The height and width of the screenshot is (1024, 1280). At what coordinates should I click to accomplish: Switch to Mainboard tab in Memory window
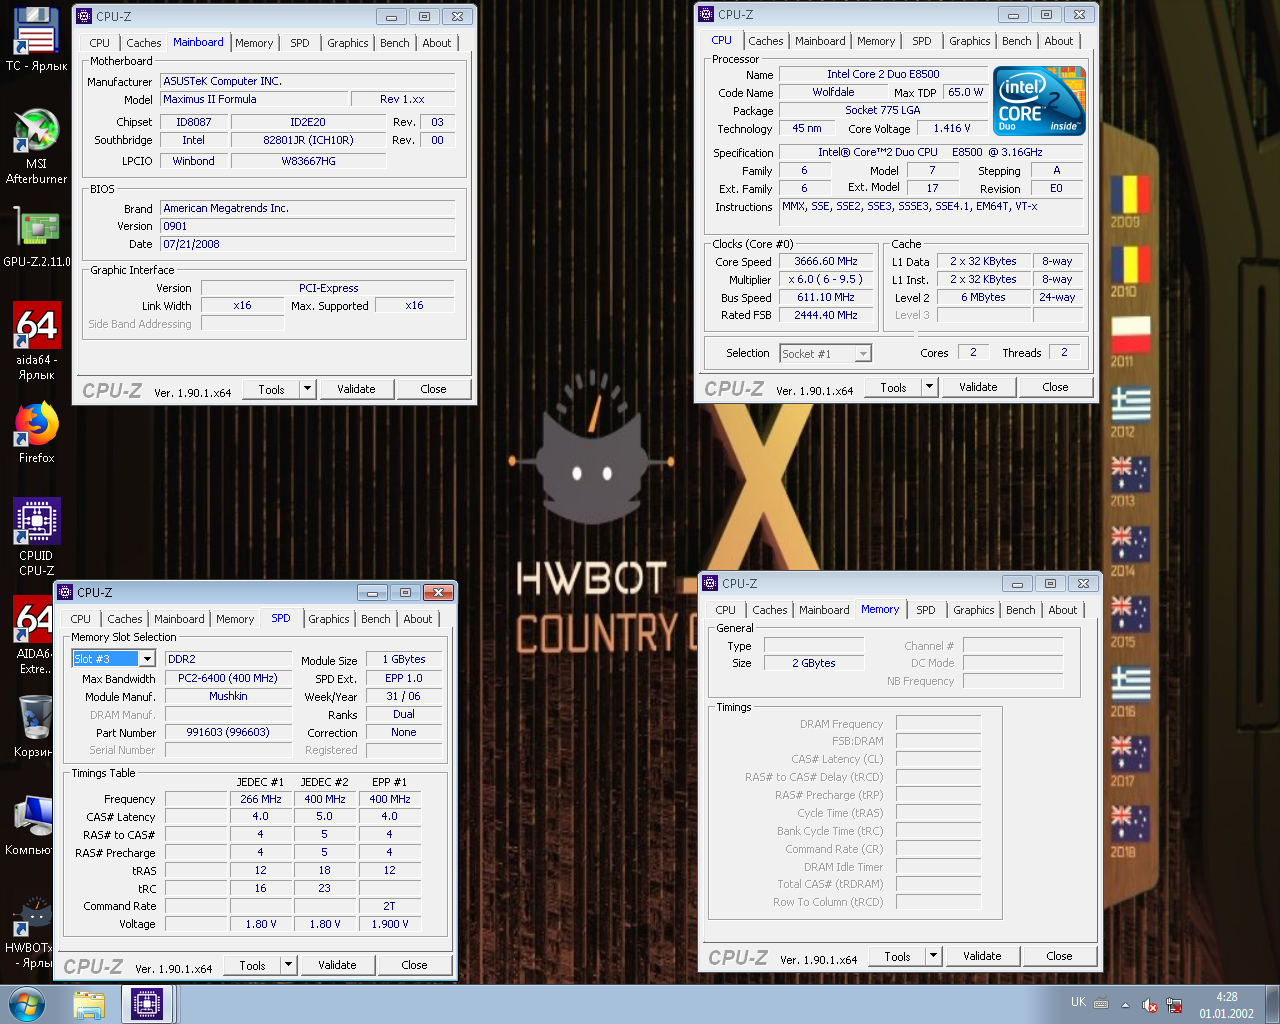[x=824, y=610]
